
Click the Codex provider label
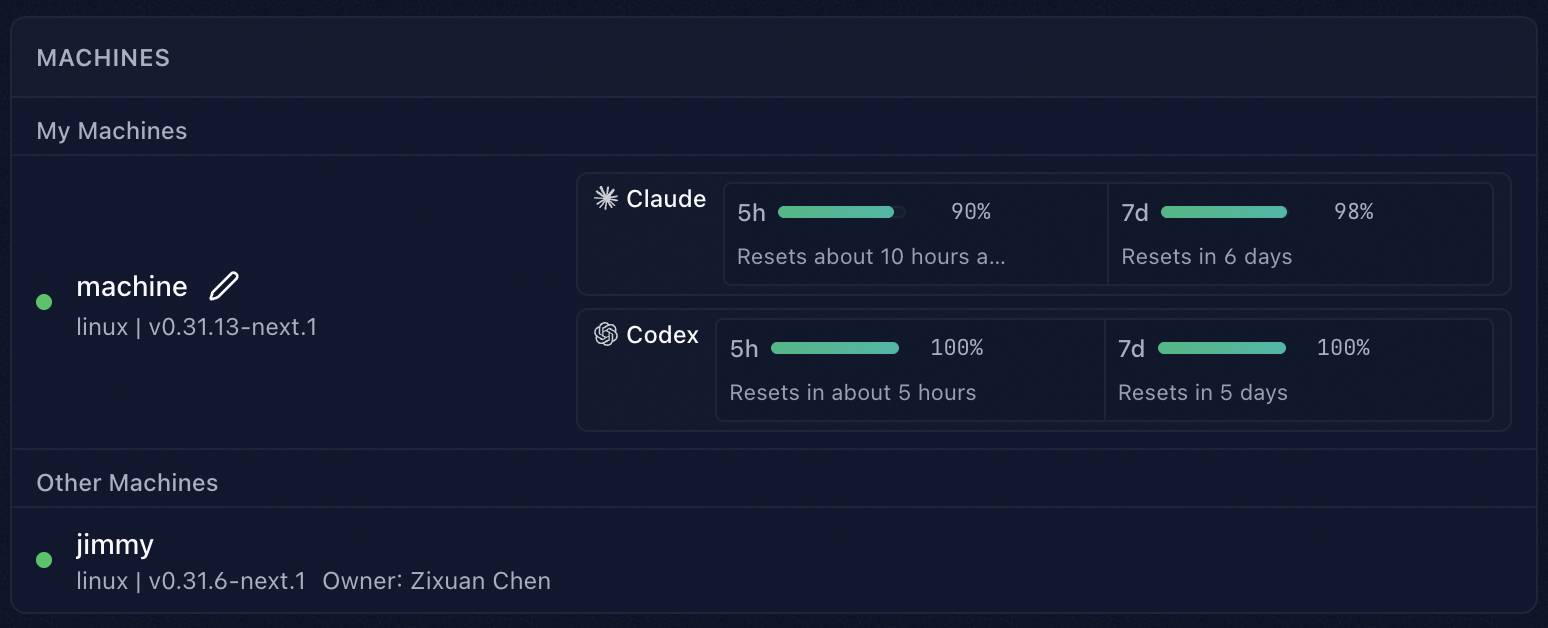(x=662, y=335)
